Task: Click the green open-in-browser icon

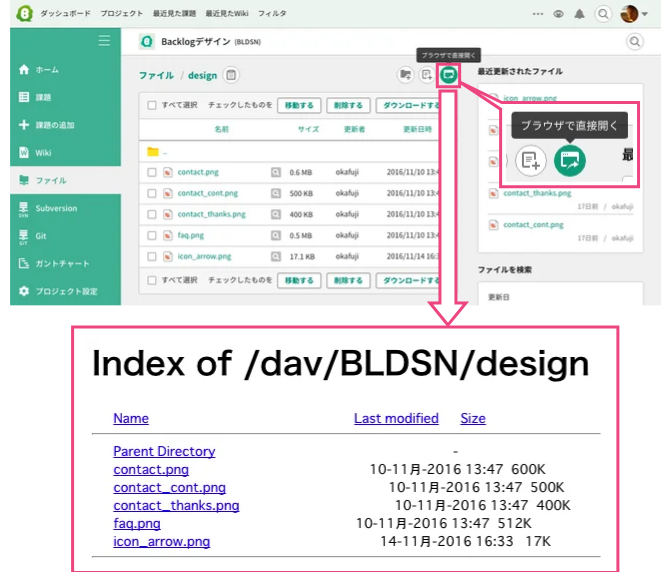Action: pyautogui.click(x=449, y=75)
